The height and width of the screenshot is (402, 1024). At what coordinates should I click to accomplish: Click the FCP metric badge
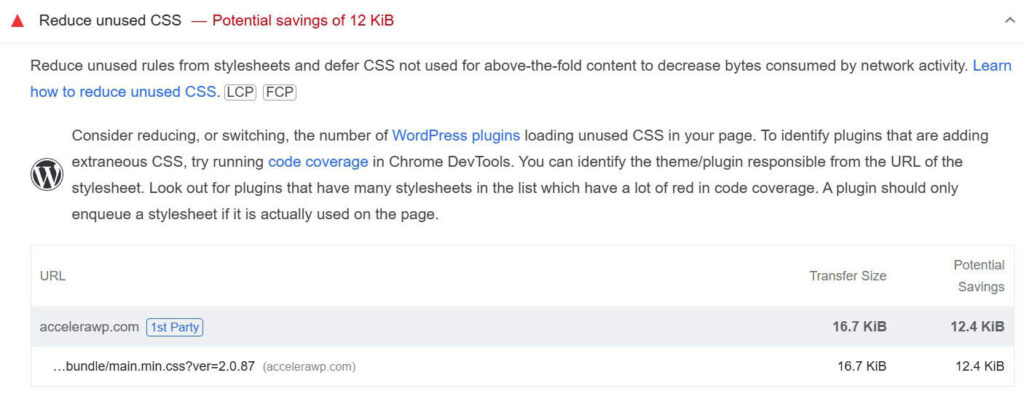[x=279, y=92]
